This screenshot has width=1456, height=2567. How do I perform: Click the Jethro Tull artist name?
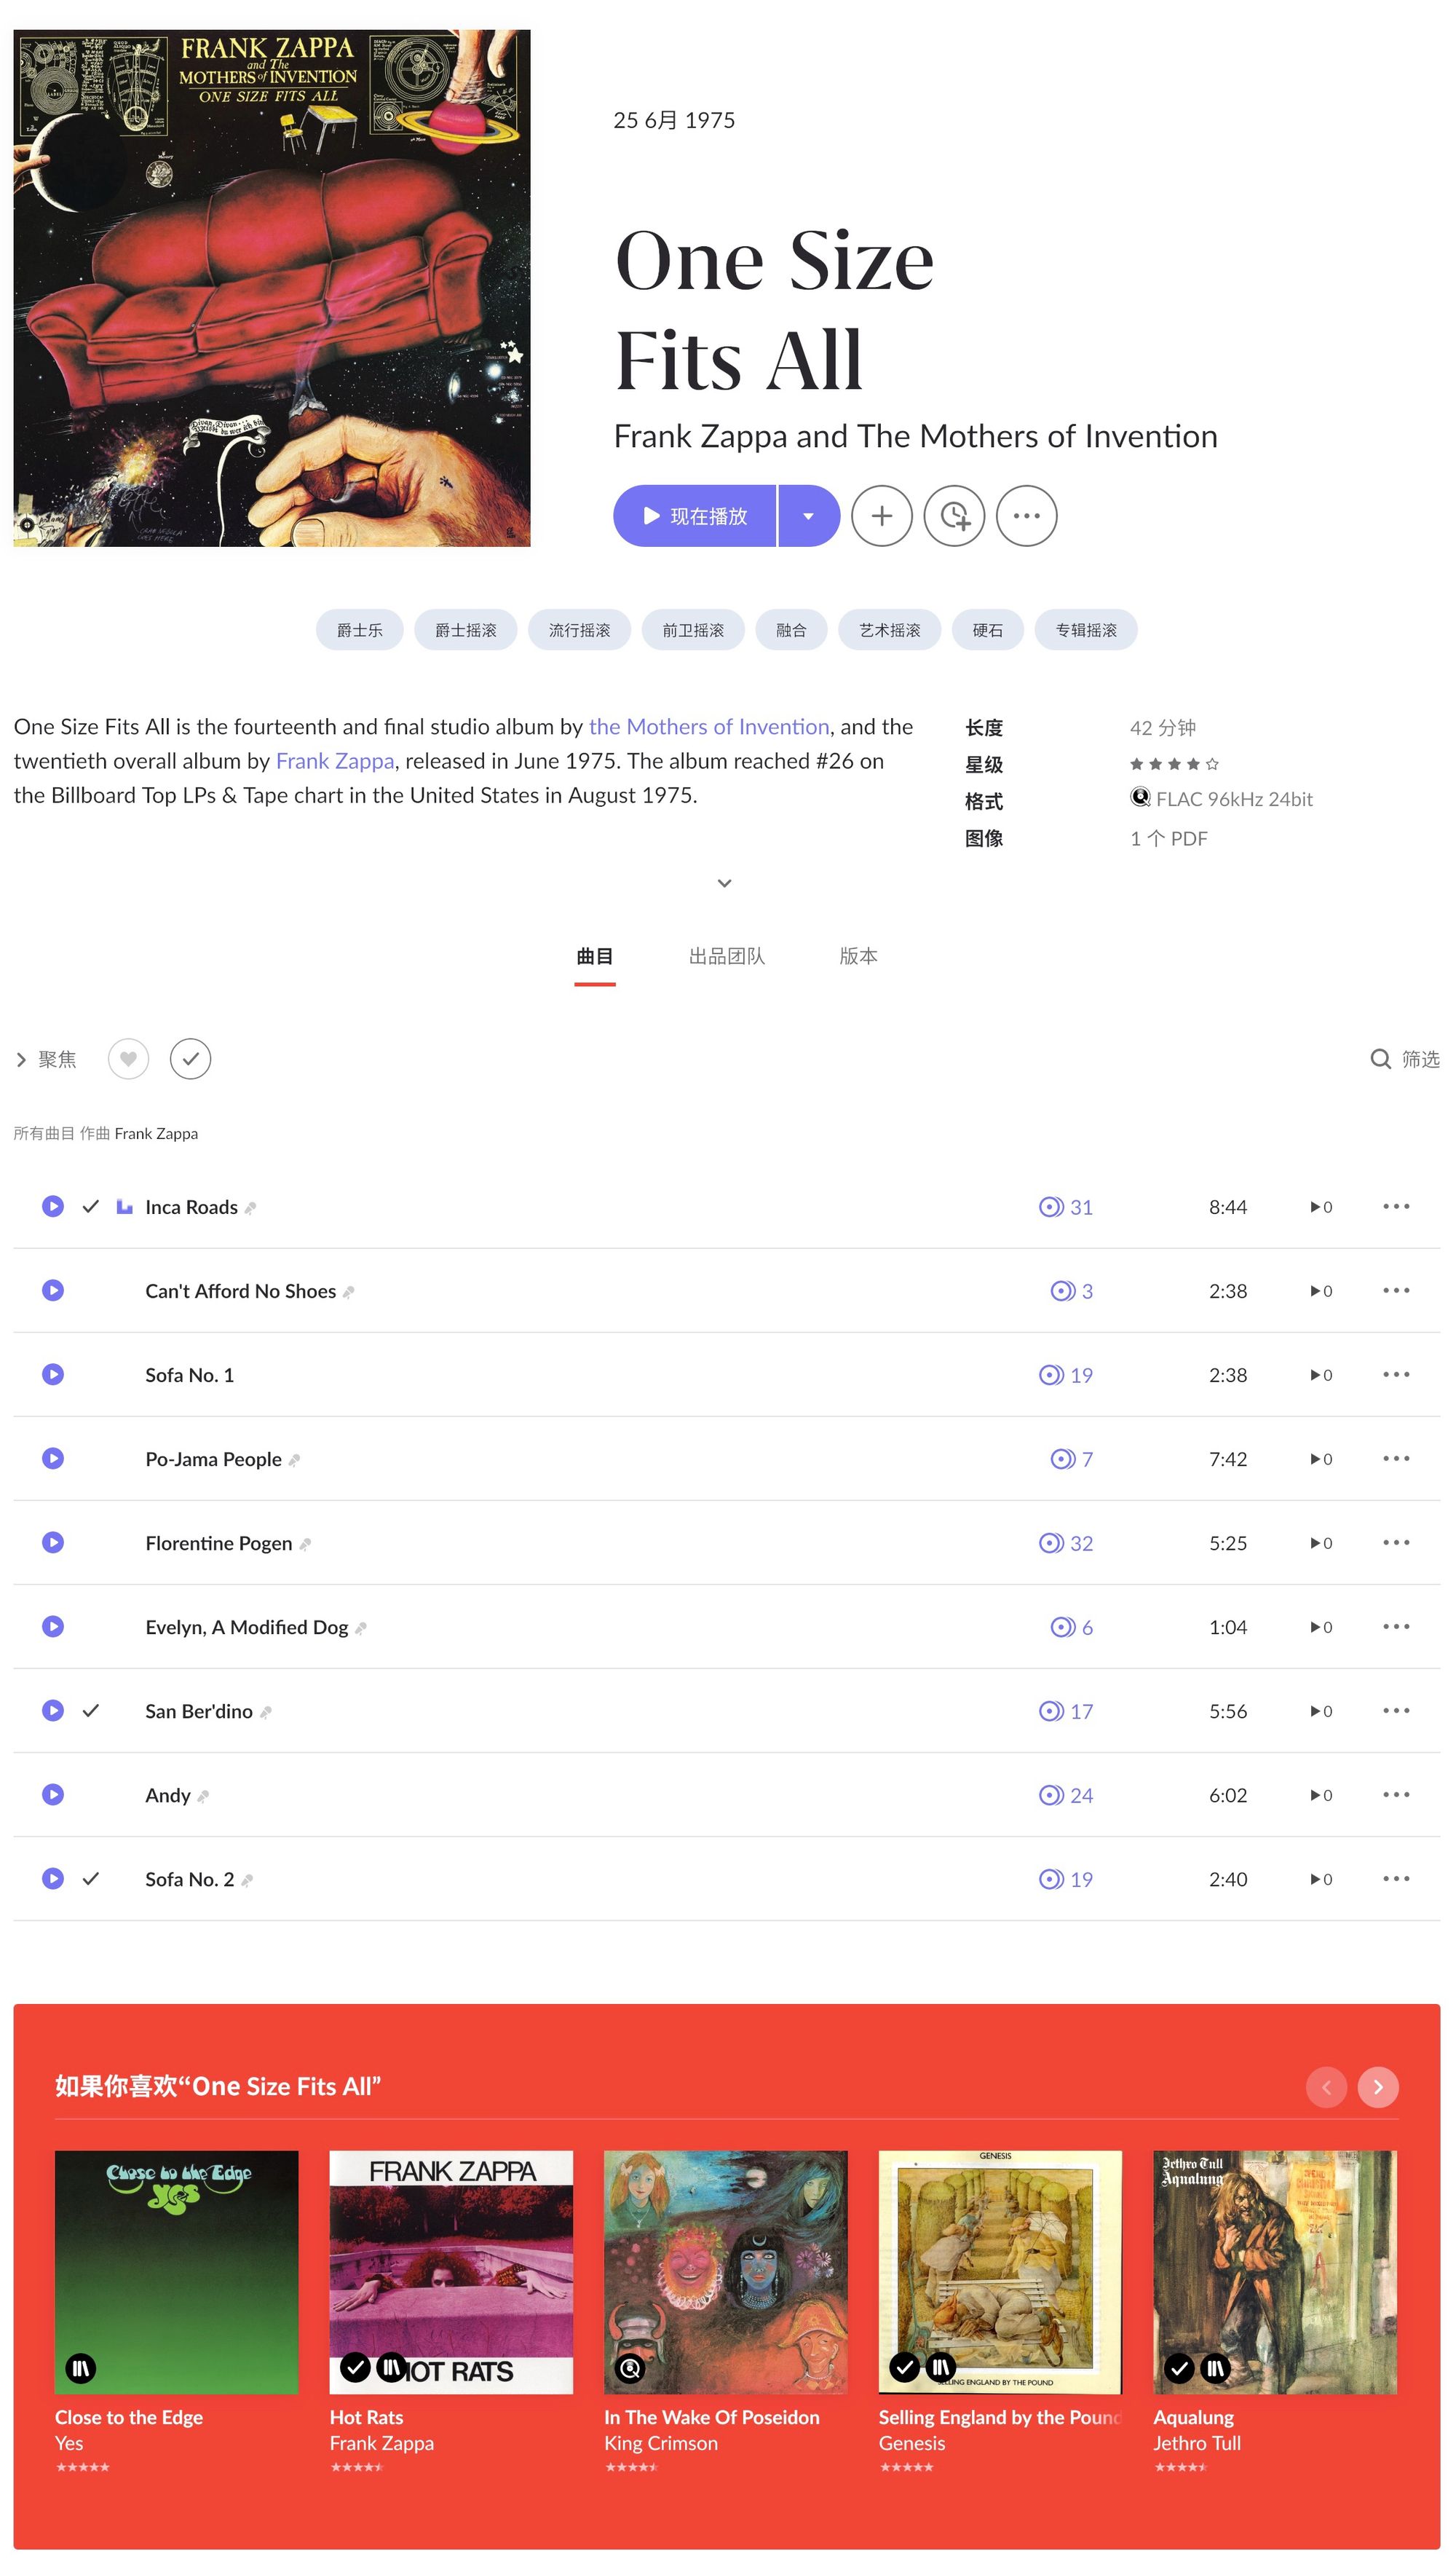[x=1197, y=2443]
